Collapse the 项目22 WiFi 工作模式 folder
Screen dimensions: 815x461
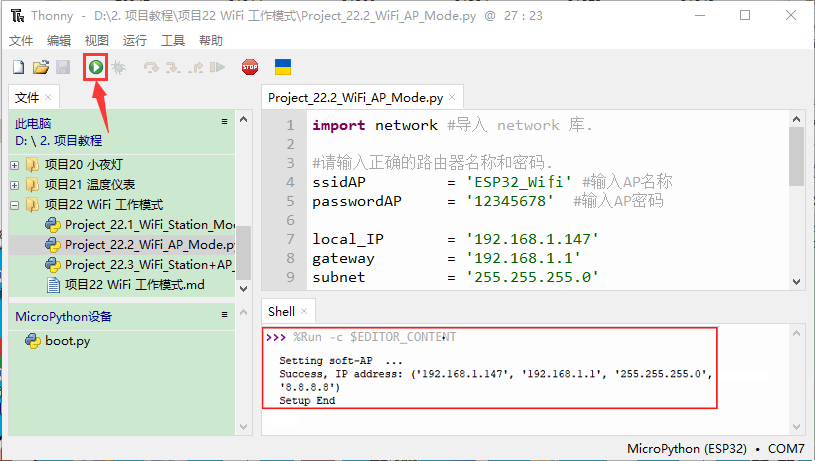15,204
